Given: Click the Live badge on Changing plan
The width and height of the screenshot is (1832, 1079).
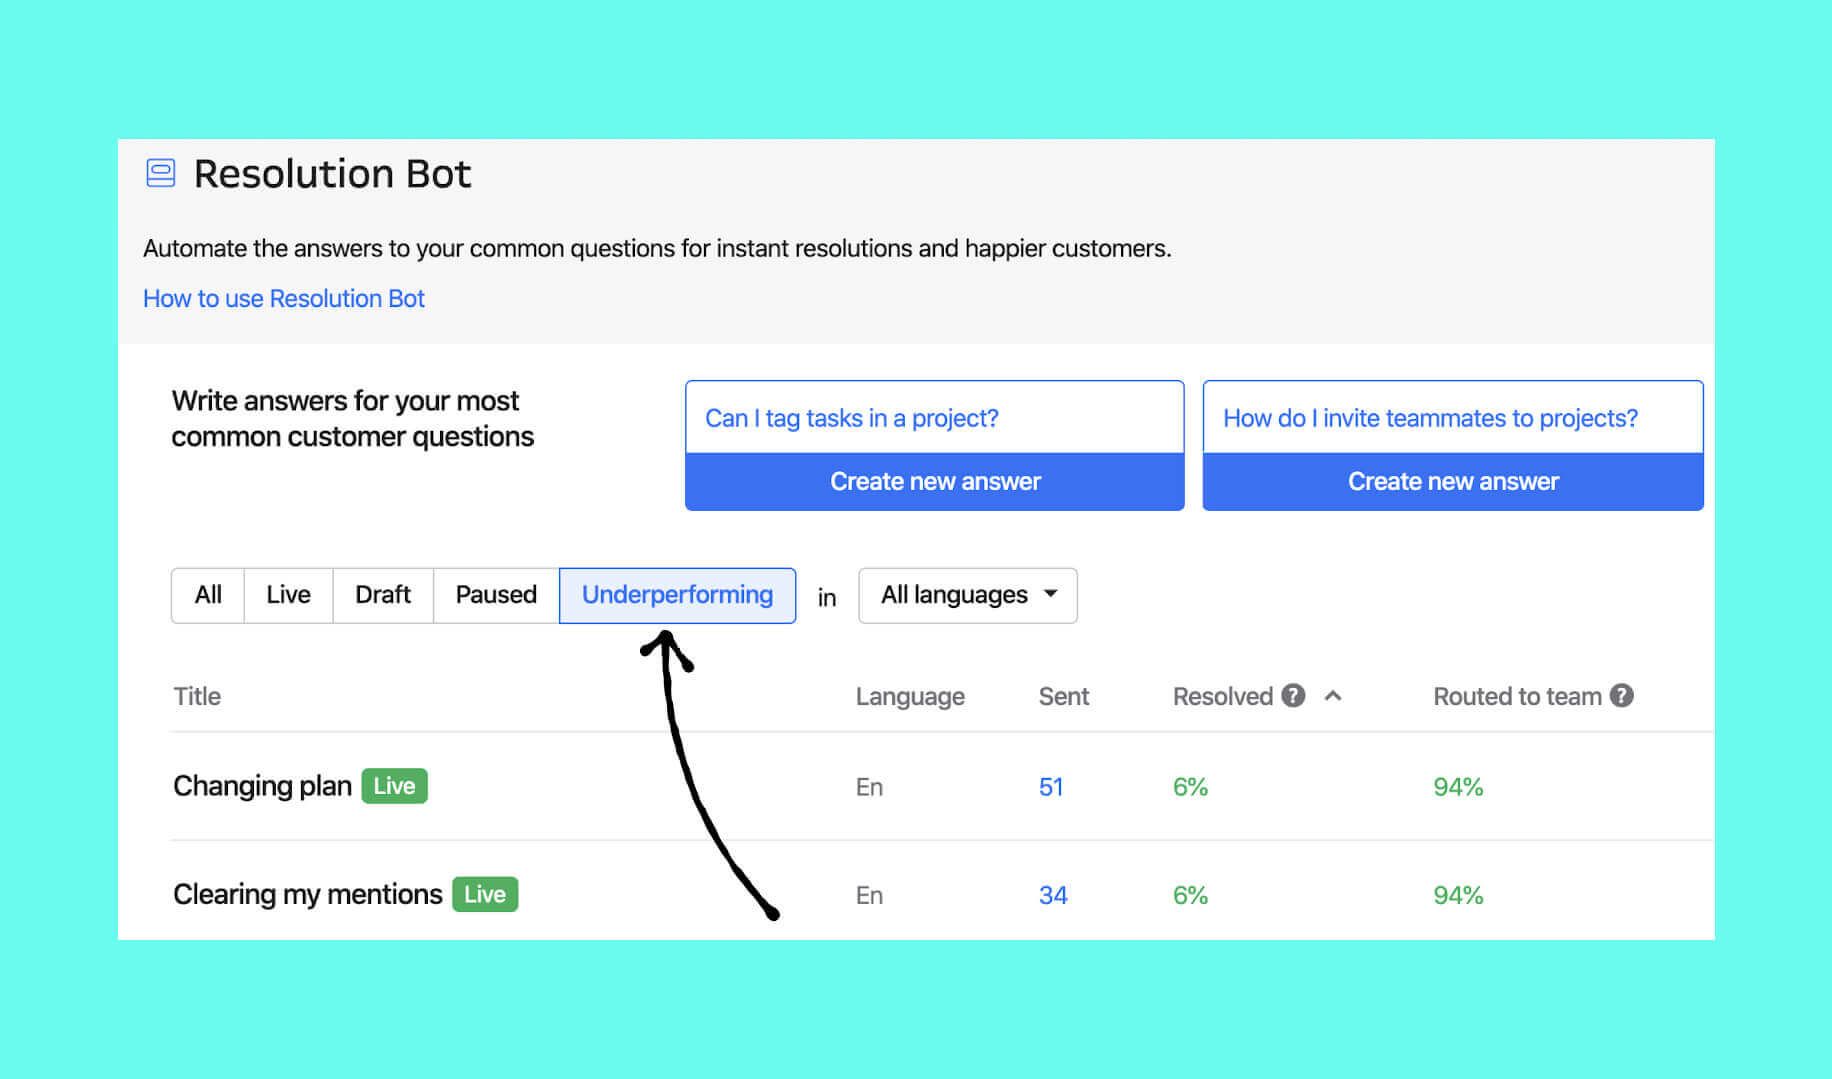Looking at the screenshot, I should pyautogui.click(x=393, y=785).
